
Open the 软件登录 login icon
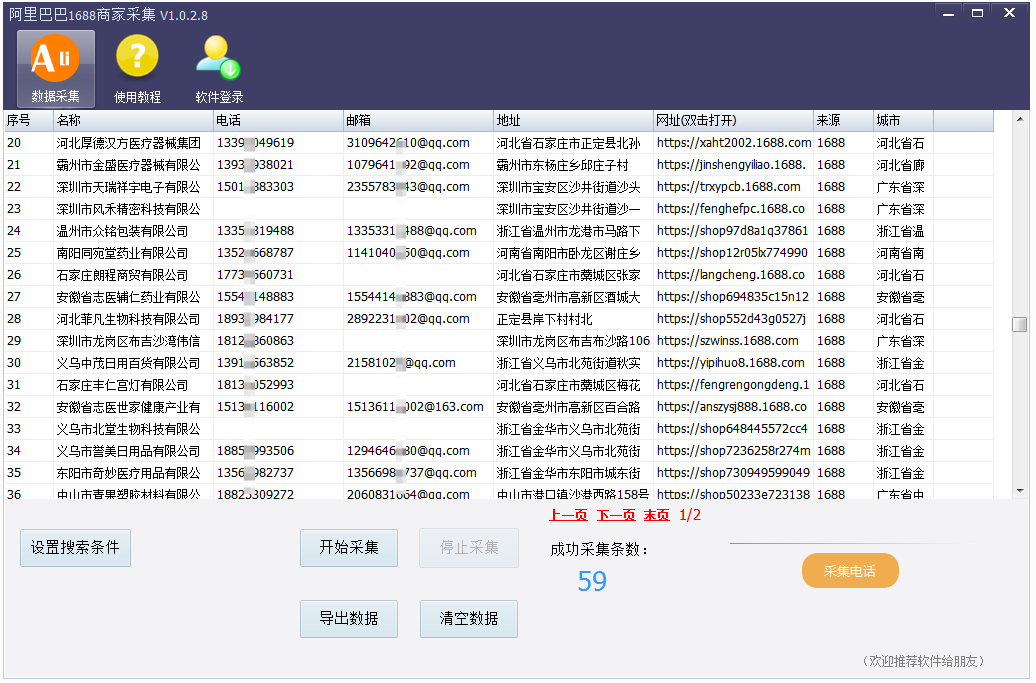219,69
